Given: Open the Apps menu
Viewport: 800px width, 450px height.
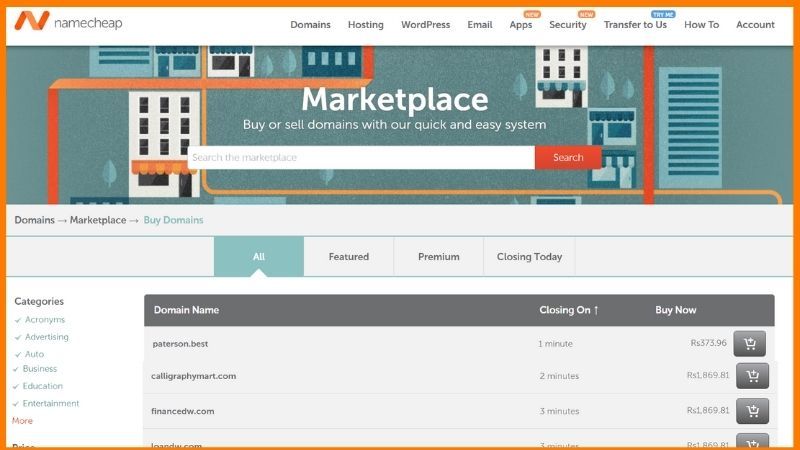Looking at the screenshot, I should coord(520,24).
